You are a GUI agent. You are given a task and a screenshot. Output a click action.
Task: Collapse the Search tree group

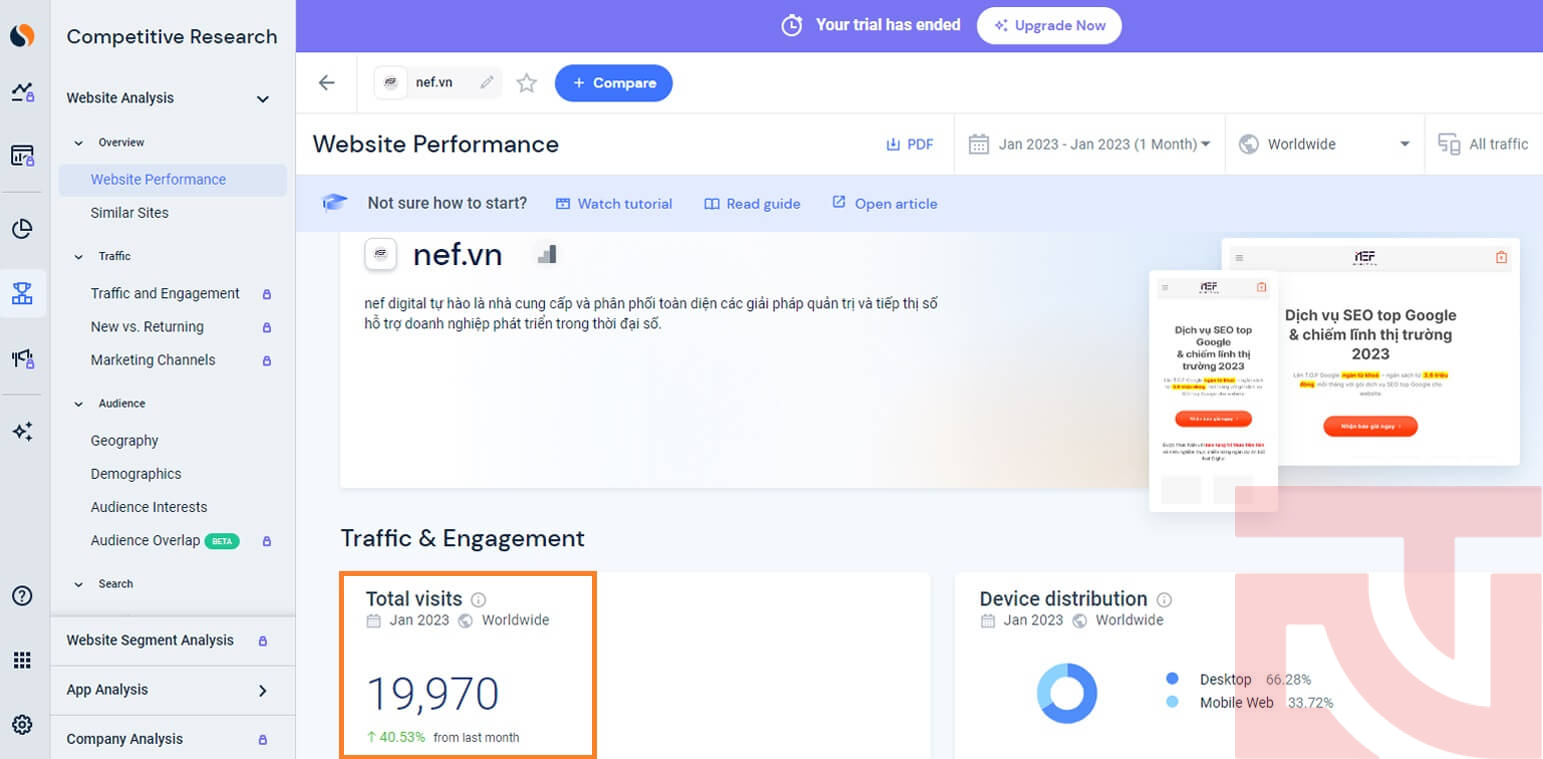(79, 584)
